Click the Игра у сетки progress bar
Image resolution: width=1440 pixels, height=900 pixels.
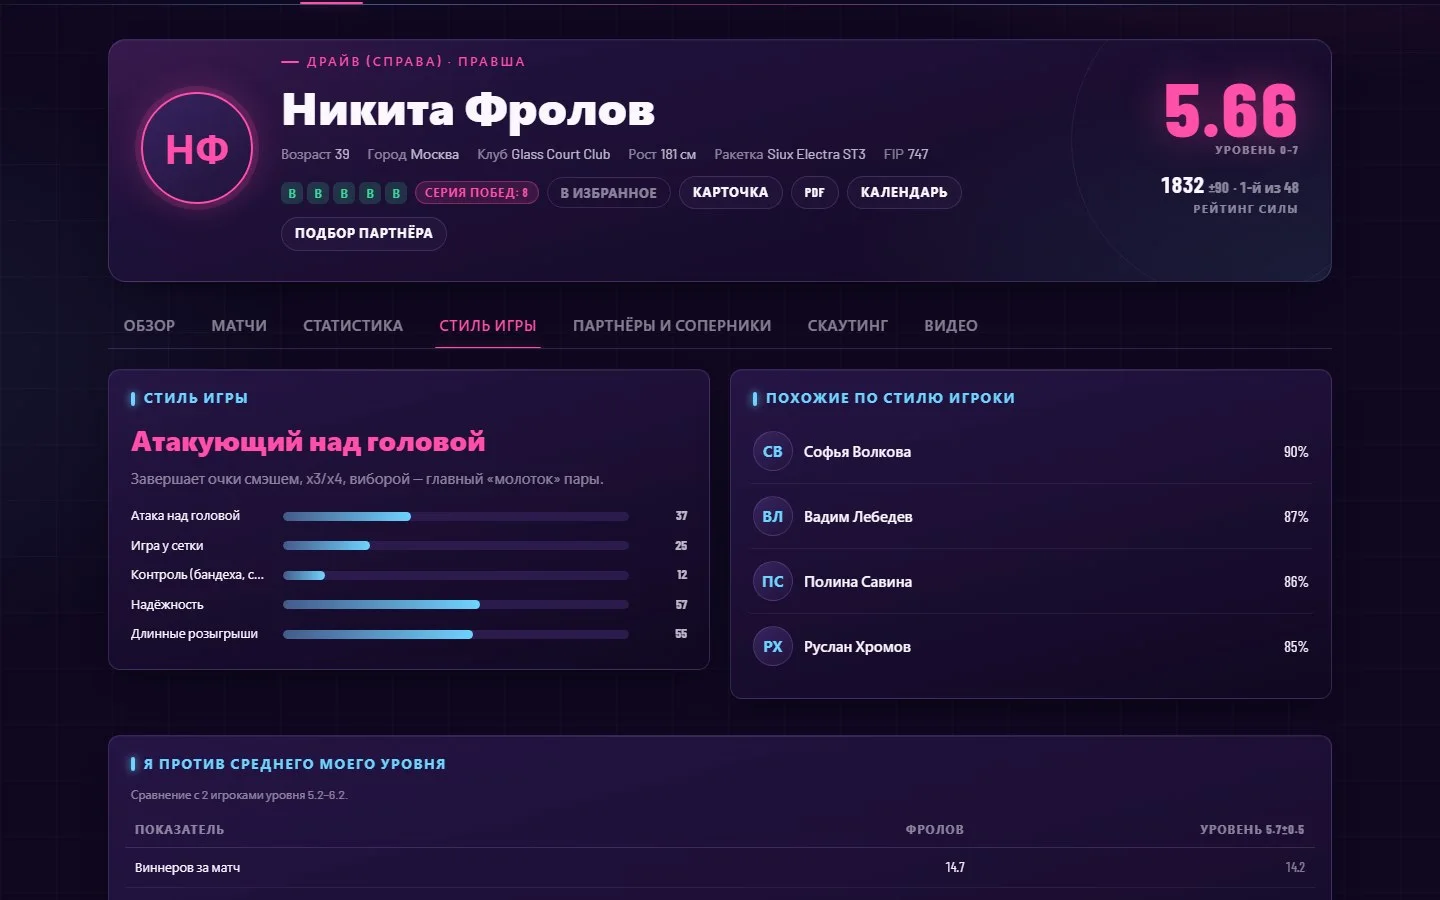[x=456, y=546]
